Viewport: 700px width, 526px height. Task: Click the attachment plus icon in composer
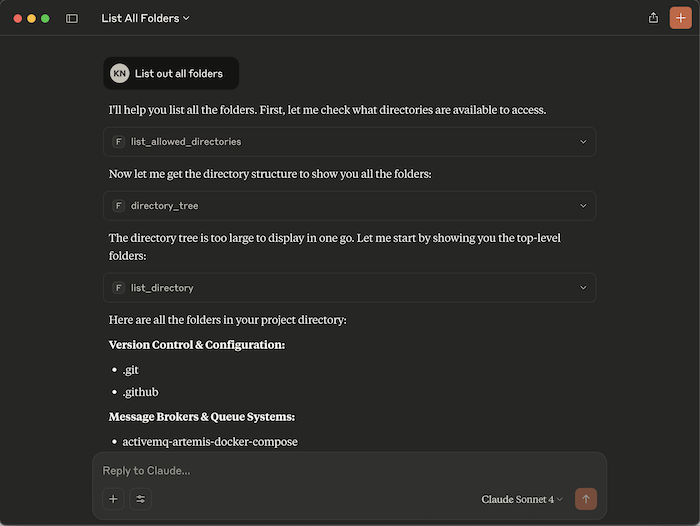coord(113,498)
